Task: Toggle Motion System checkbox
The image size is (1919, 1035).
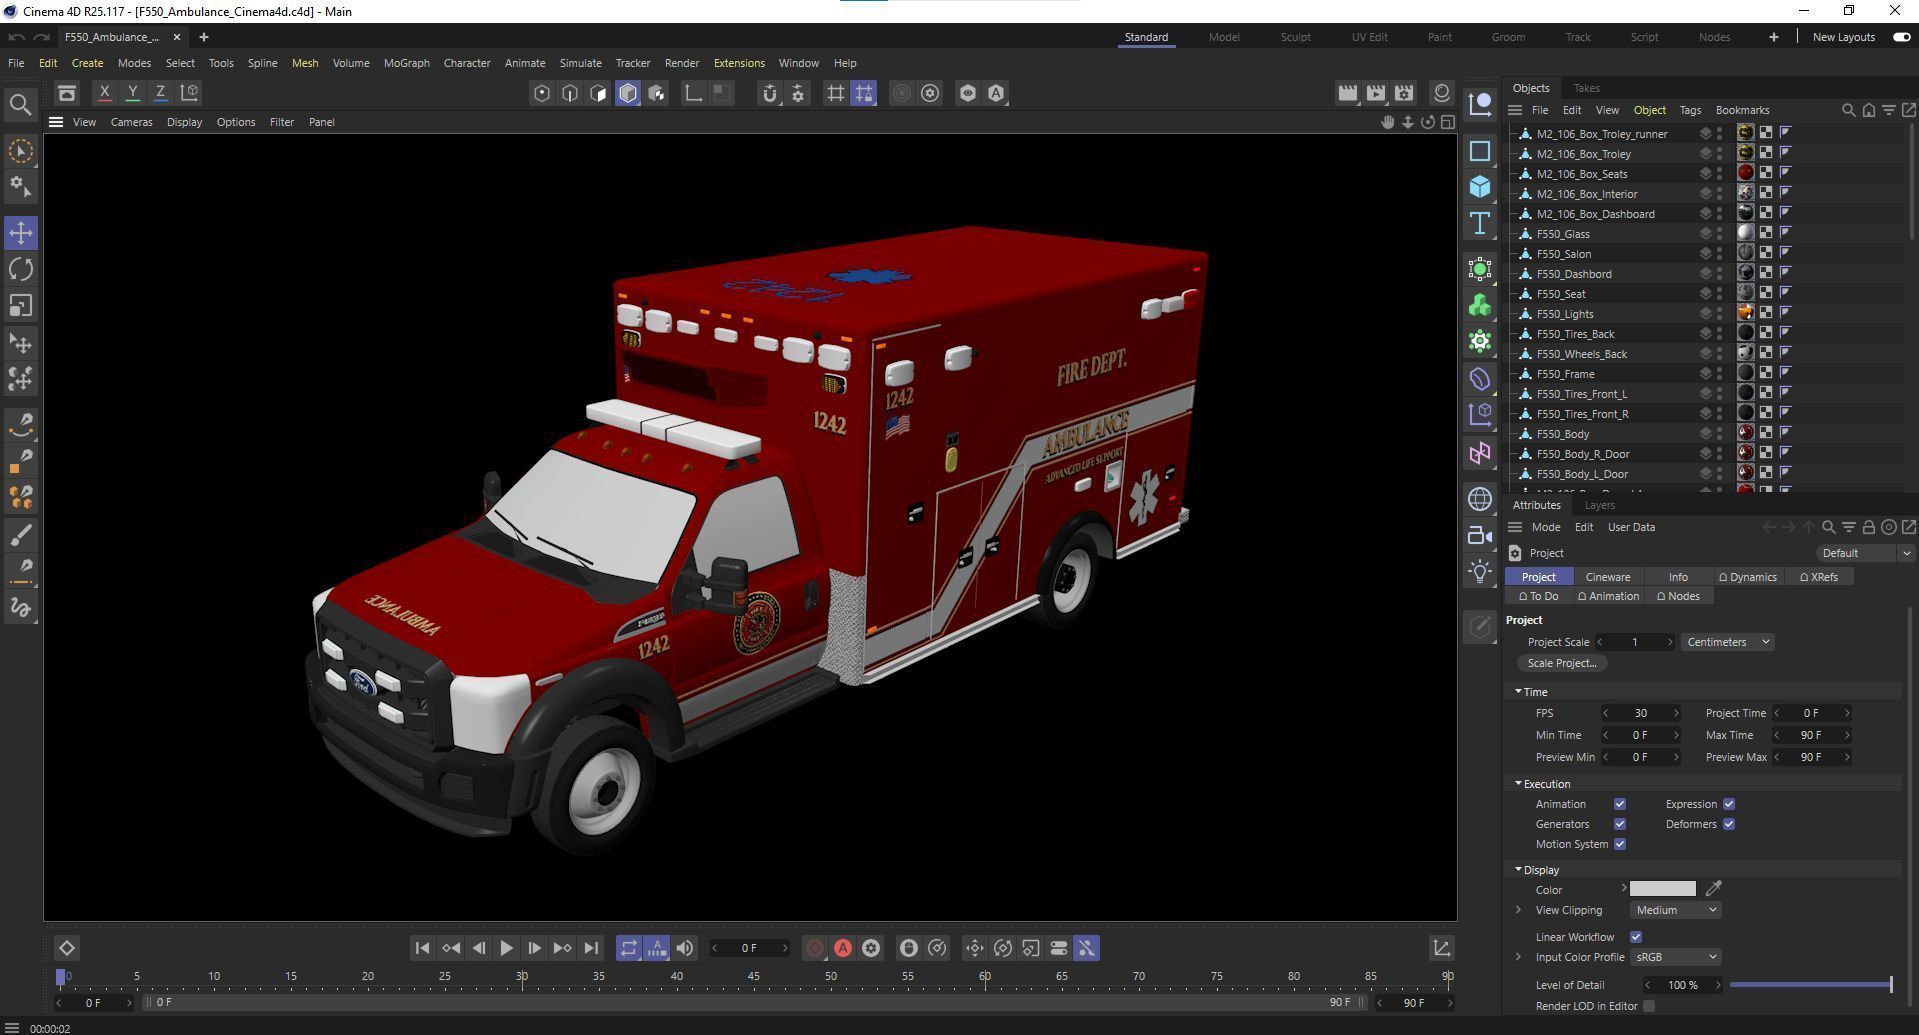Action: (x=1619, y=844)
